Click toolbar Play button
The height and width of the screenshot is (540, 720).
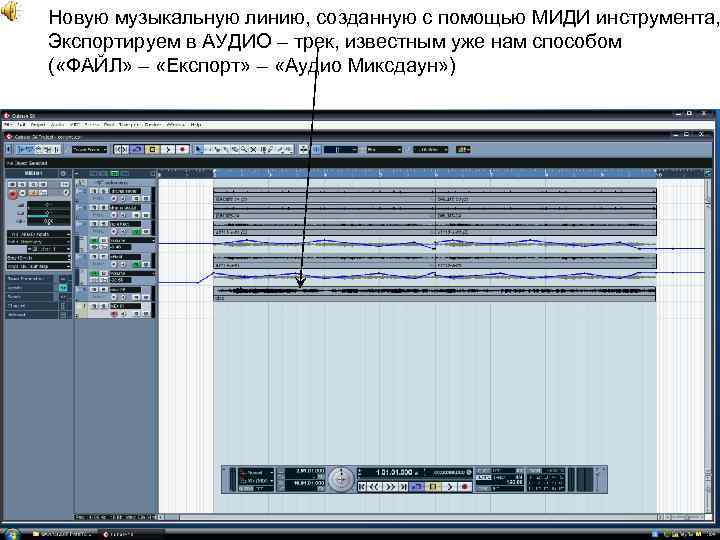(168, 149)
